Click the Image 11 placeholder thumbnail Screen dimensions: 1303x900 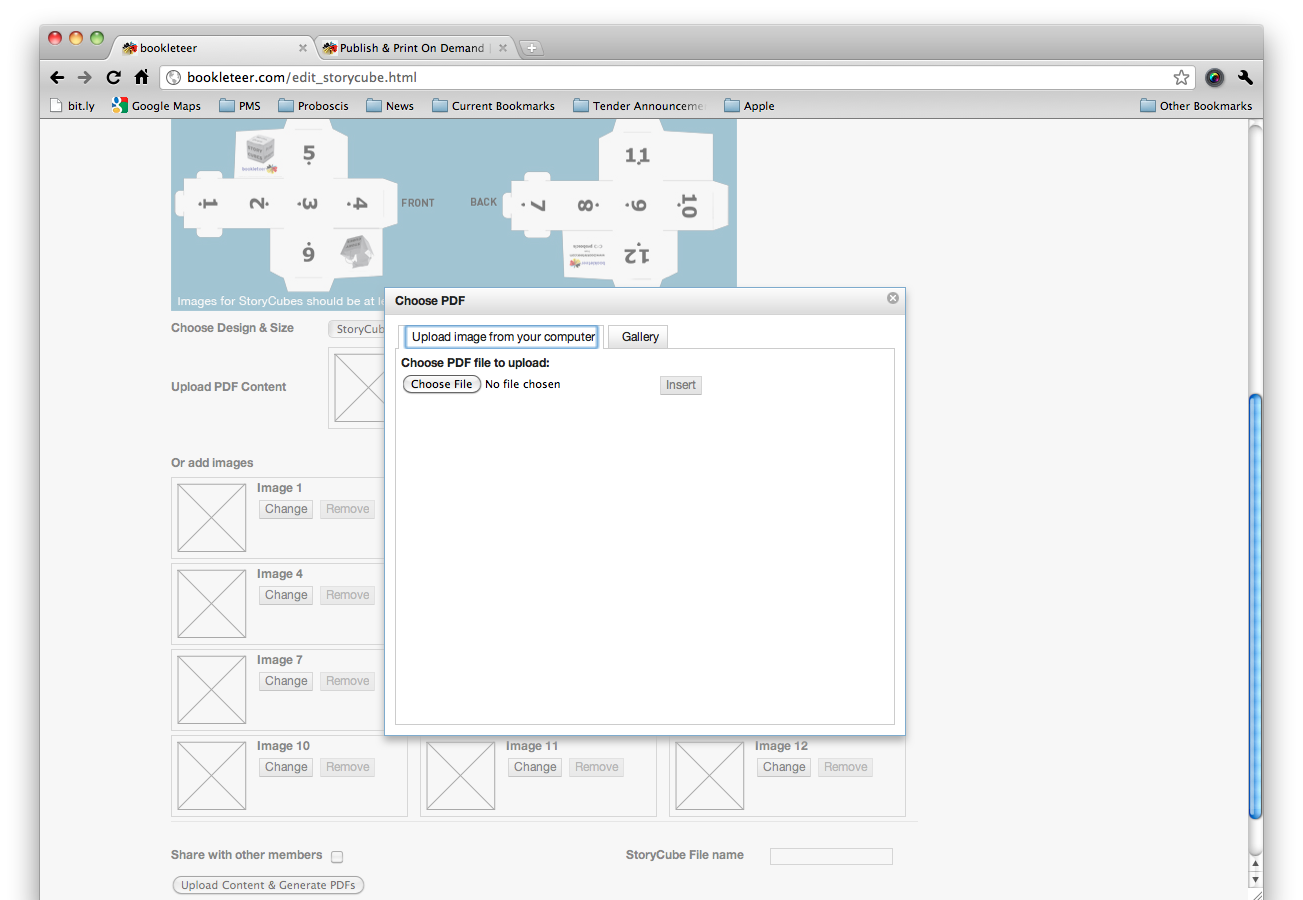coord(461,776)
